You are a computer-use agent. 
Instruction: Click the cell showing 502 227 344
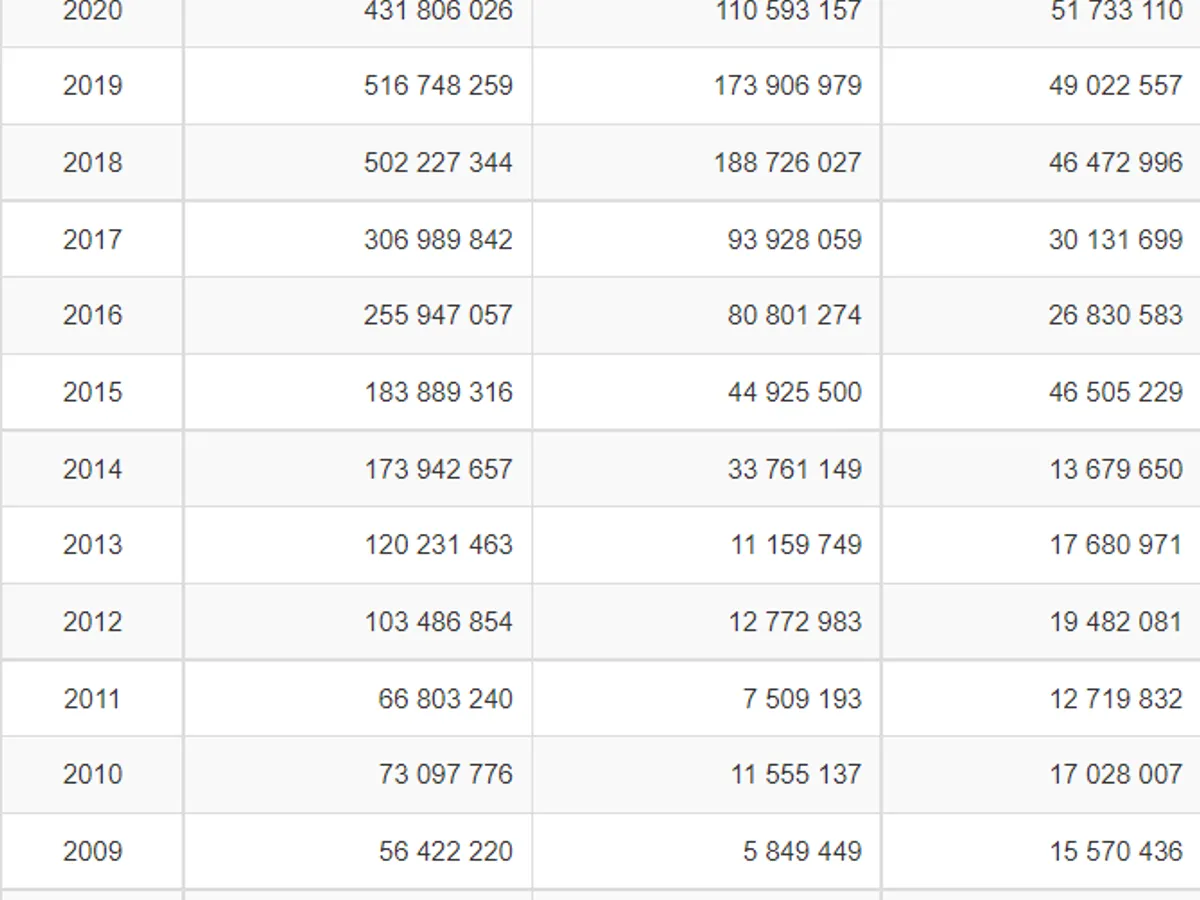click(438, 163)
